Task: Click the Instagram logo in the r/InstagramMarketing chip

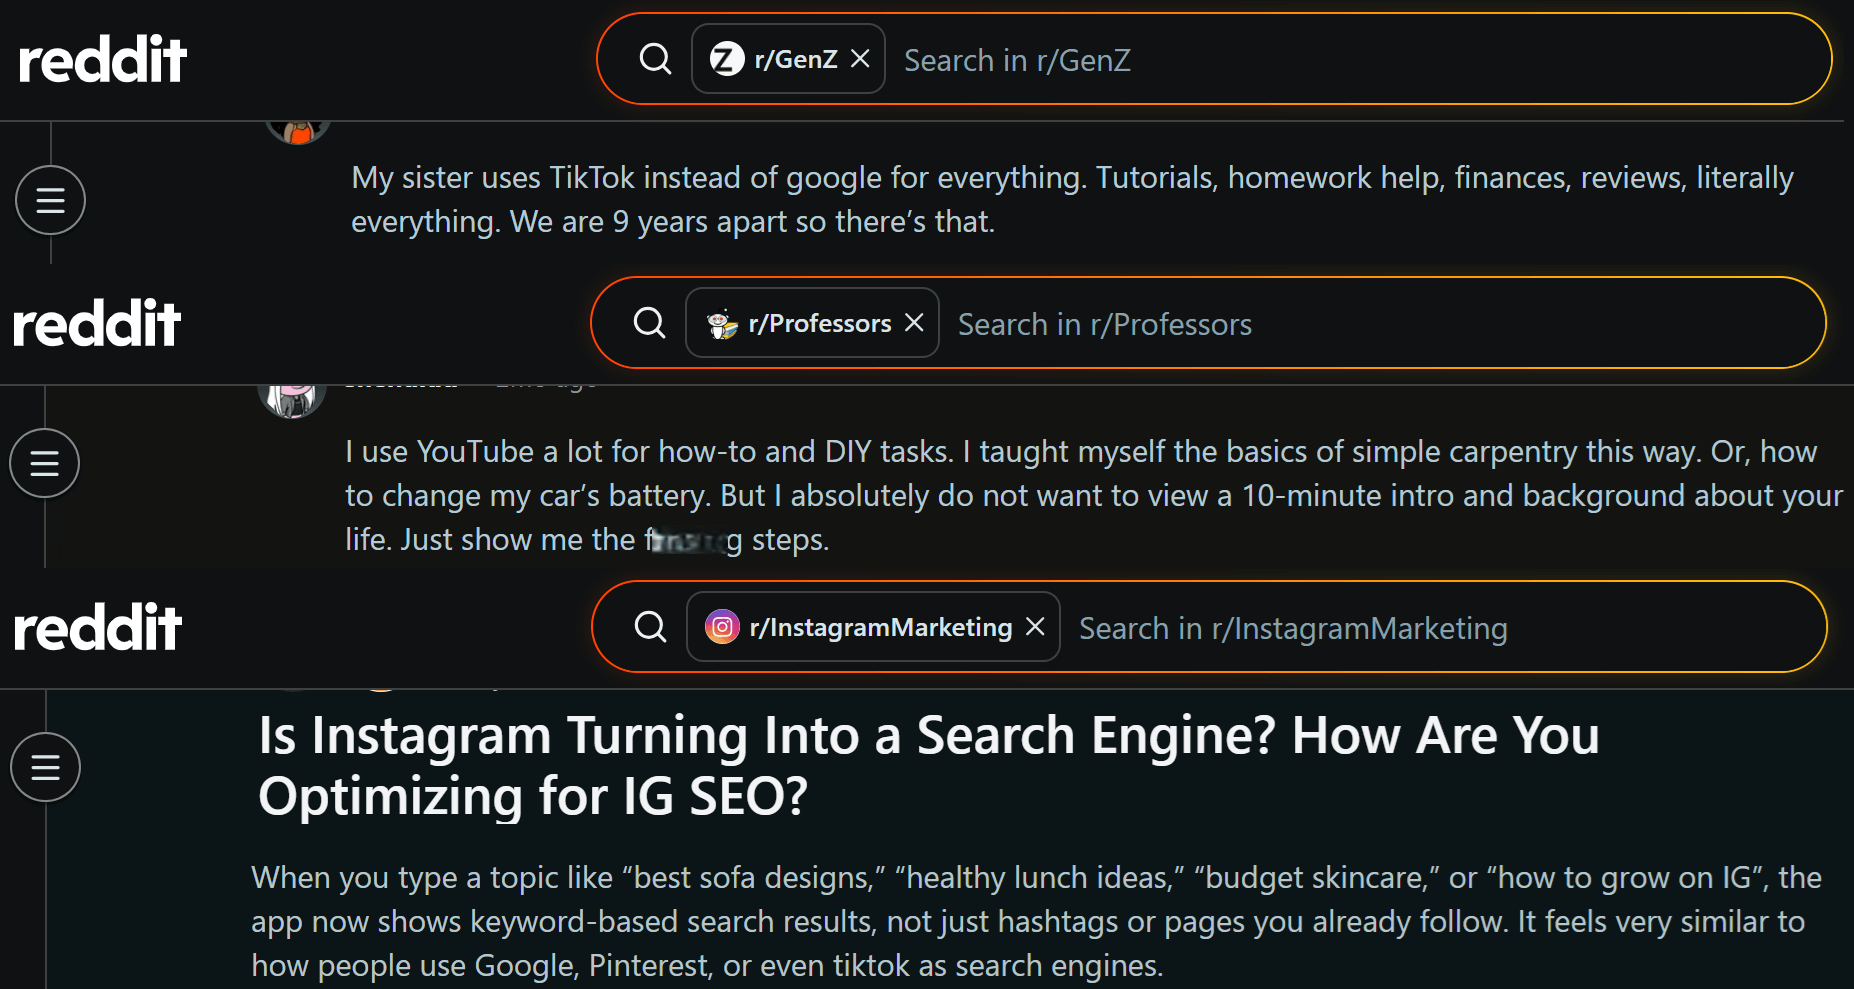Action: pyautogui.click(x=723, y=627)
